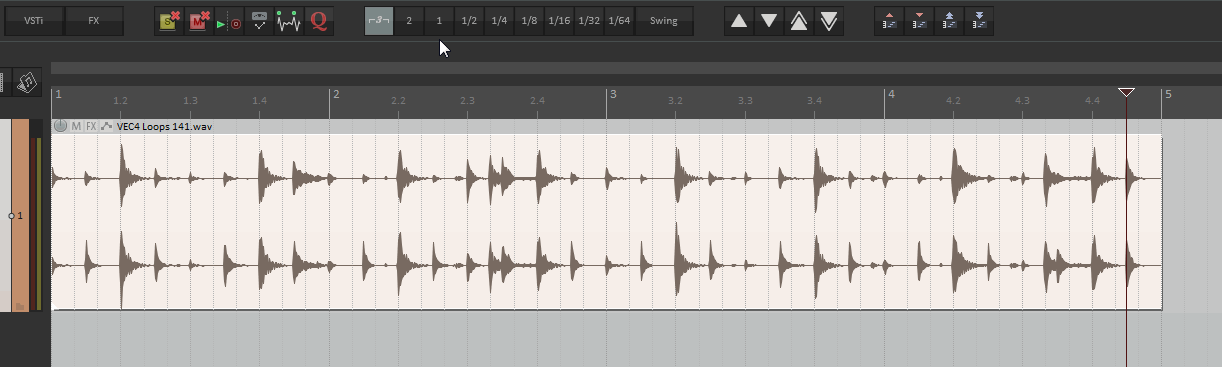Click beat 1.2 on the ruler
The height and width of the screenshot is (367, 1222).
point(121,101)
